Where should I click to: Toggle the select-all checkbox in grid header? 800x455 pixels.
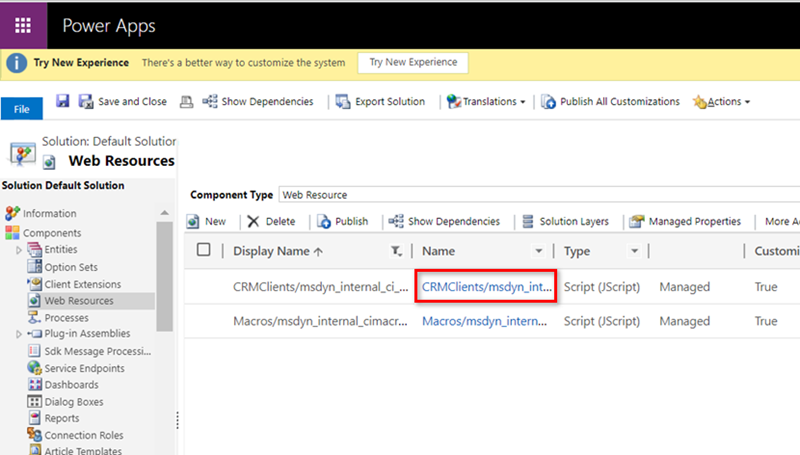(x=204, y=251)
